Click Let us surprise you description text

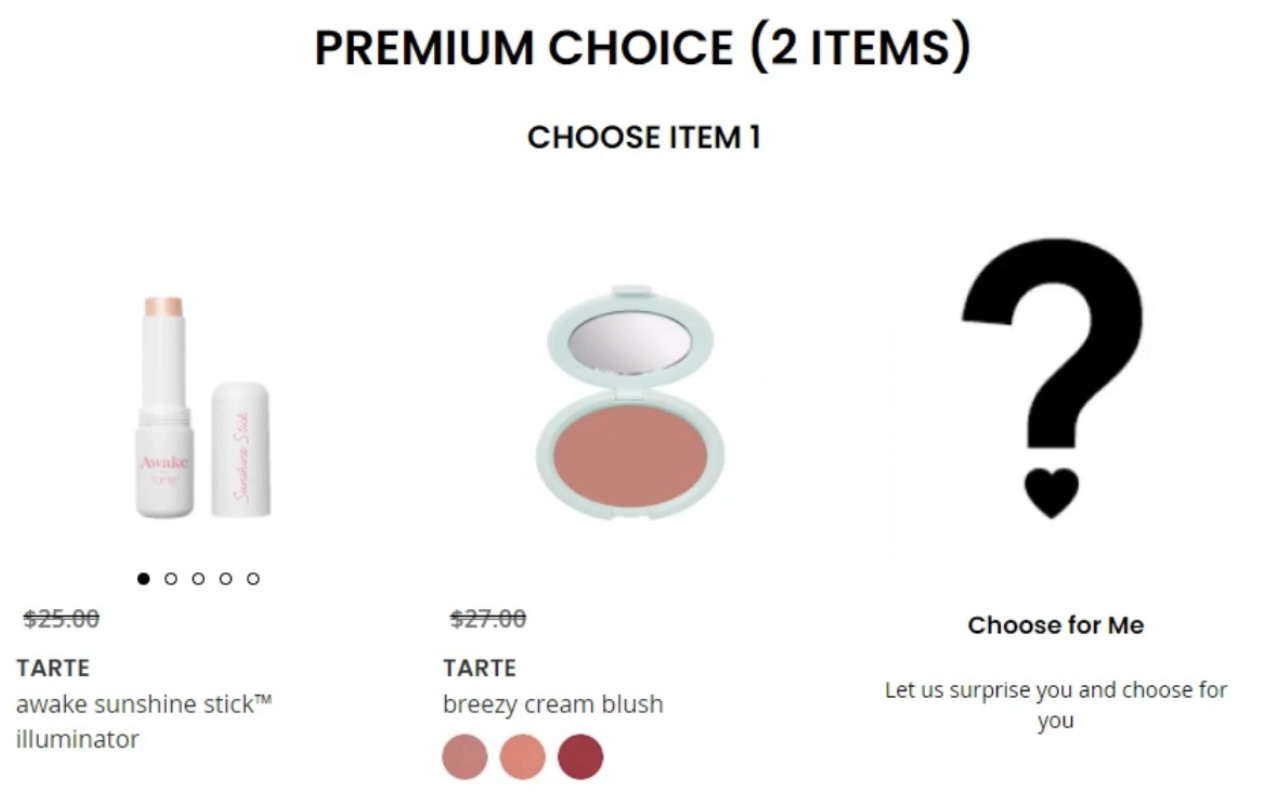click(x=1056, y=705)
